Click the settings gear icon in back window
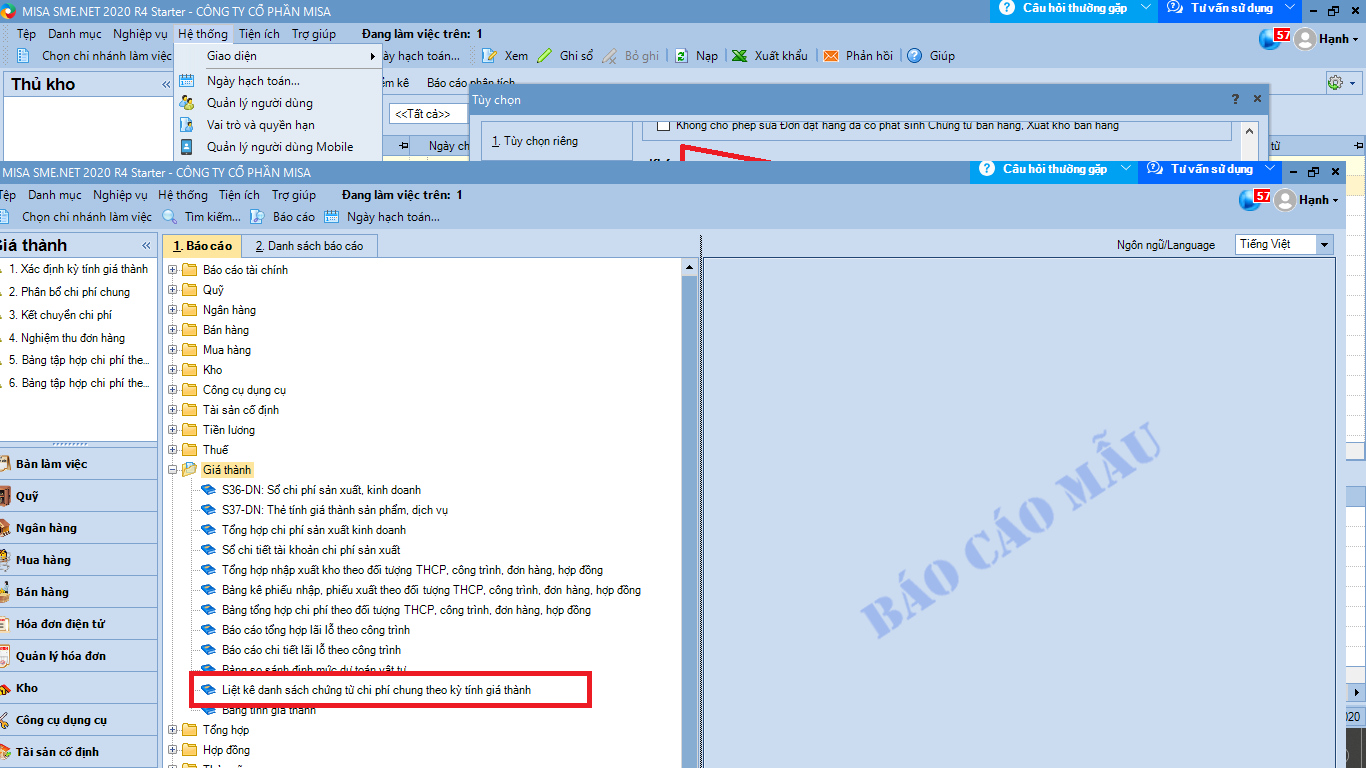The height and width of the screenshot is (768, 1366). tap(1335, 83)
